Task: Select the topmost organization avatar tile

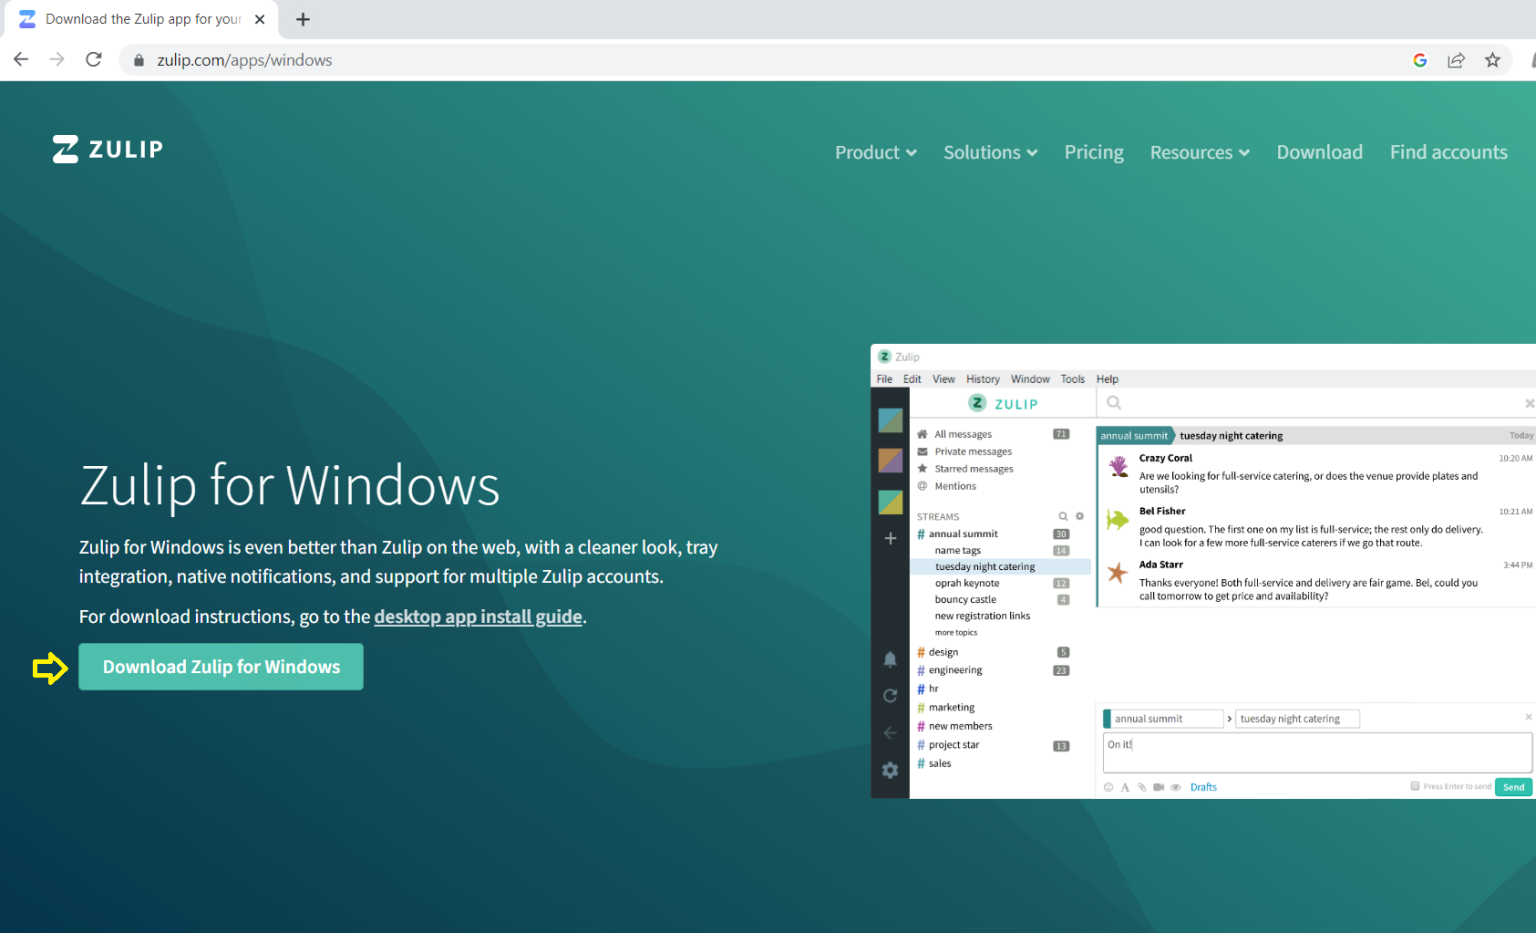Action: [x=890, y=420]
